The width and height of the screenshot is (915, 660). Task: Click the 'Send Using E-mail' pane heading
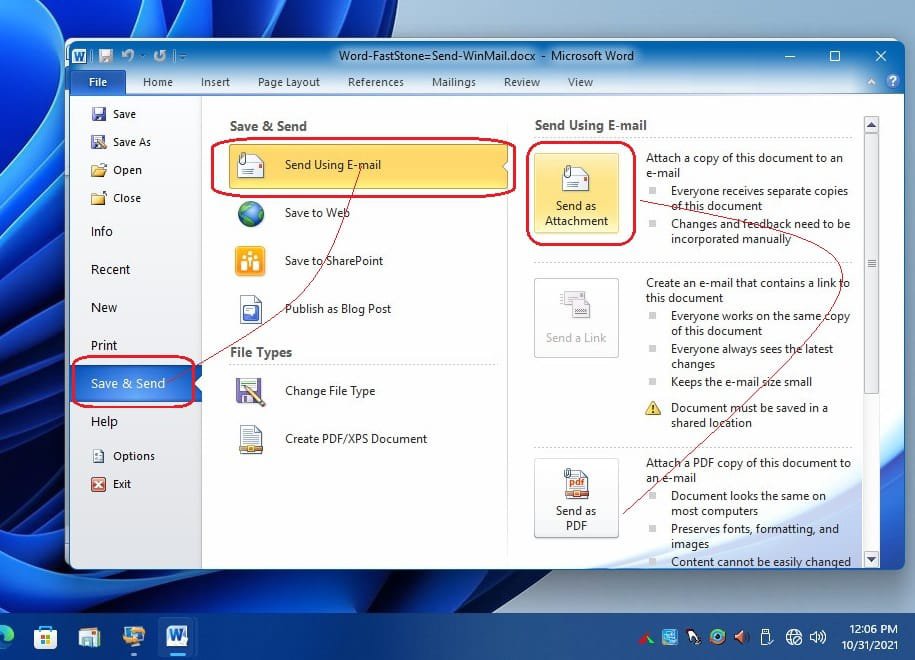coord(591,125)
